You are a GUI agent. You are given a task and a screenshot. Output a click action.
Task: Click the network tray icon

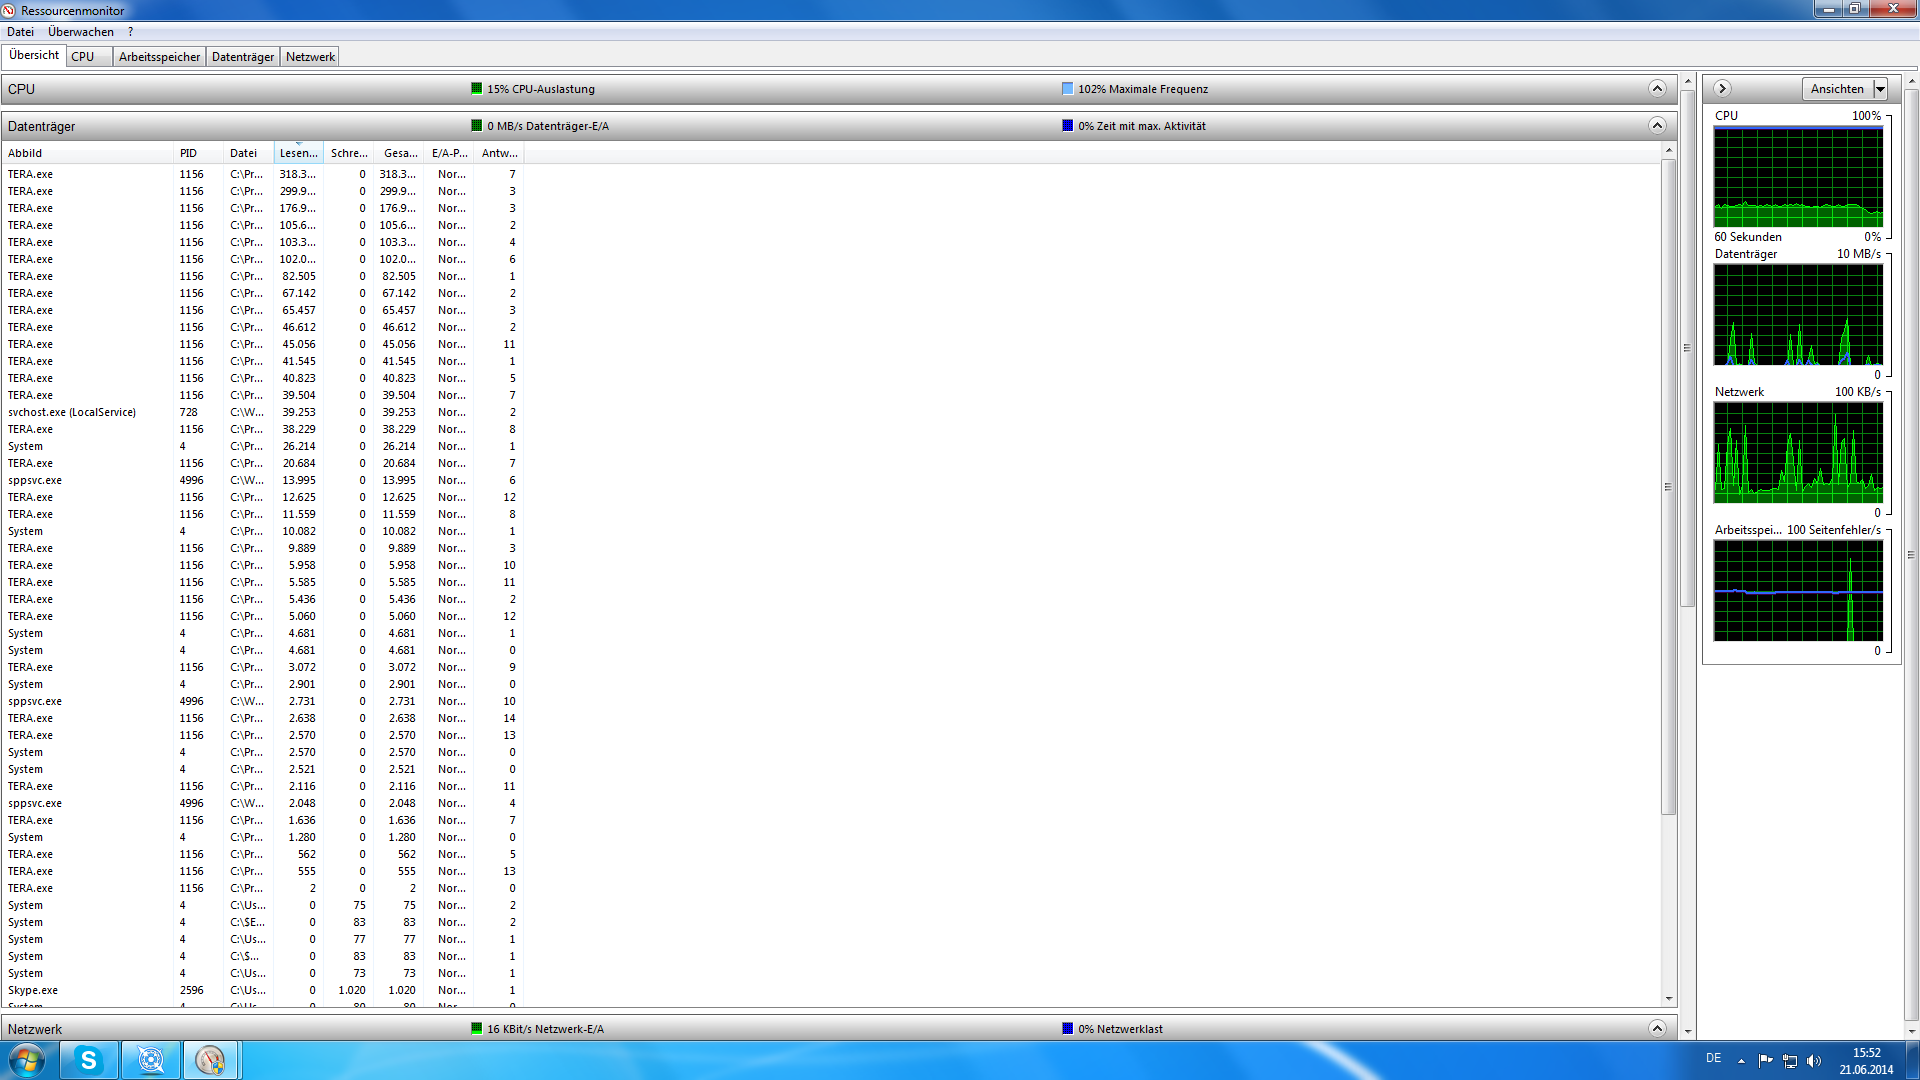point(1790,1061)
